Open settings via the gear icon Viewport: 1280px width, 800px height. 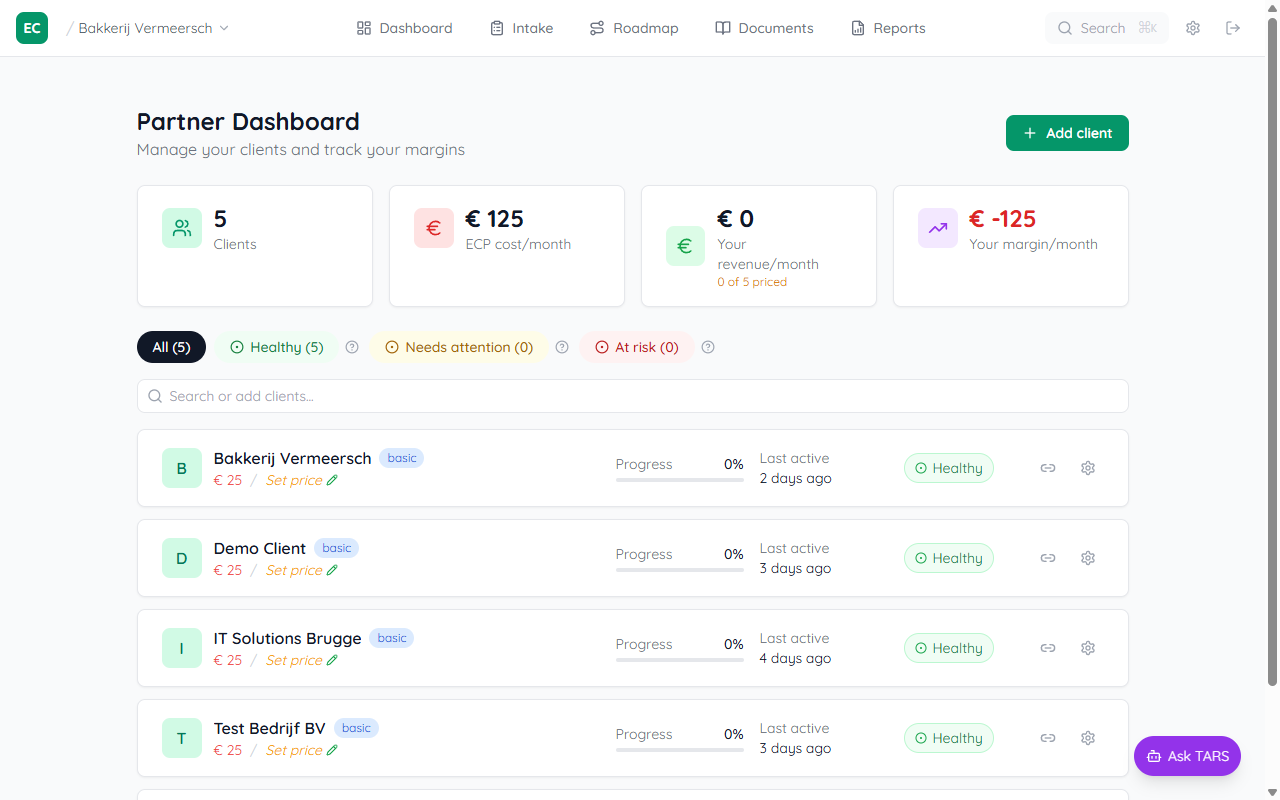coord(1192,27)
